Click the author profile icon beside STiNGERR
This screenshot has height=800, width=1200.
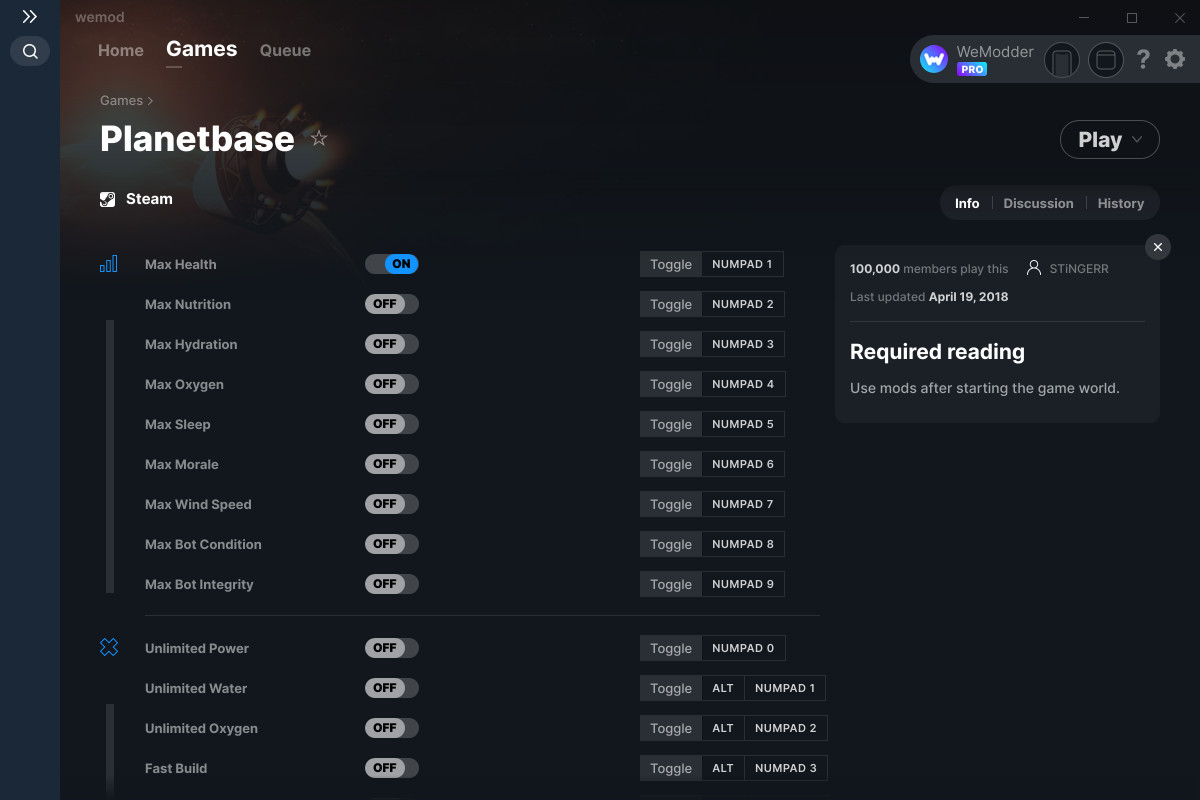click(1034, 268)
